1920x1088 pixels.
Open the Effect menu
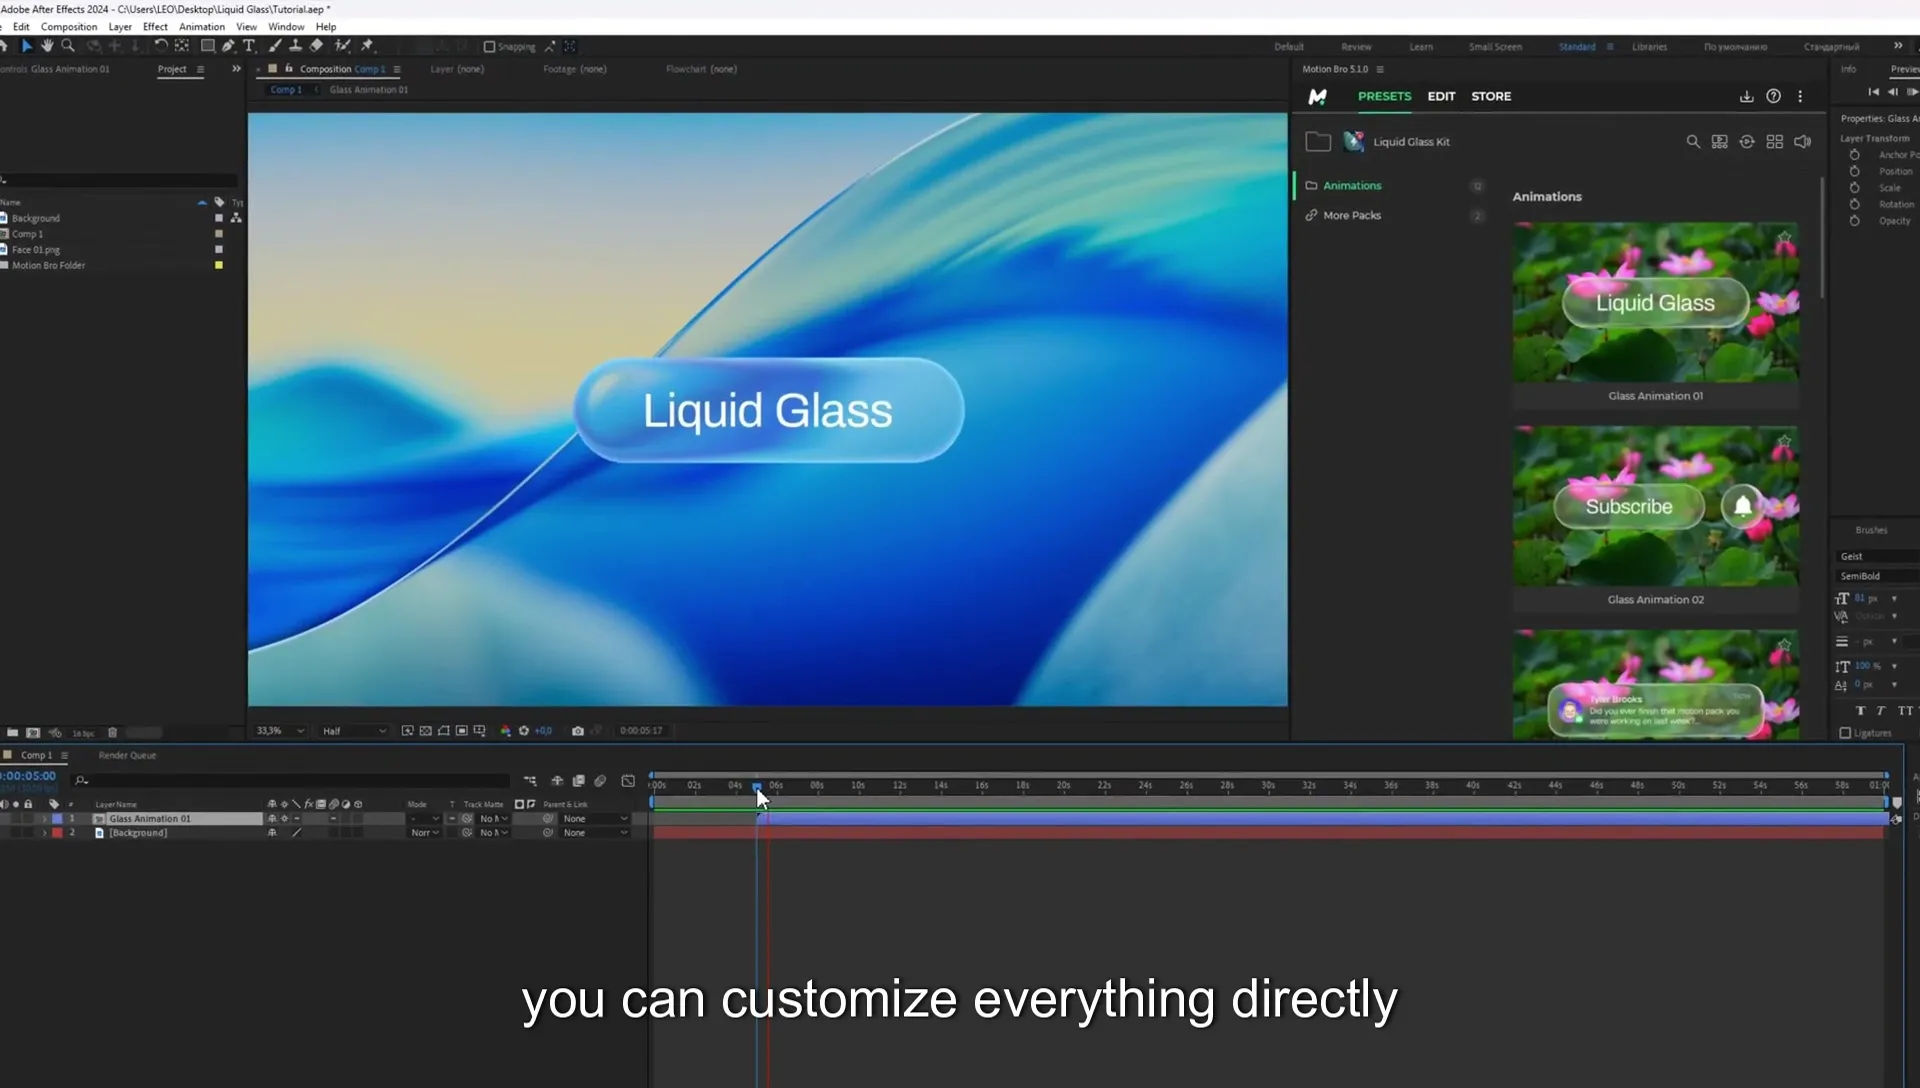point(155,27)
